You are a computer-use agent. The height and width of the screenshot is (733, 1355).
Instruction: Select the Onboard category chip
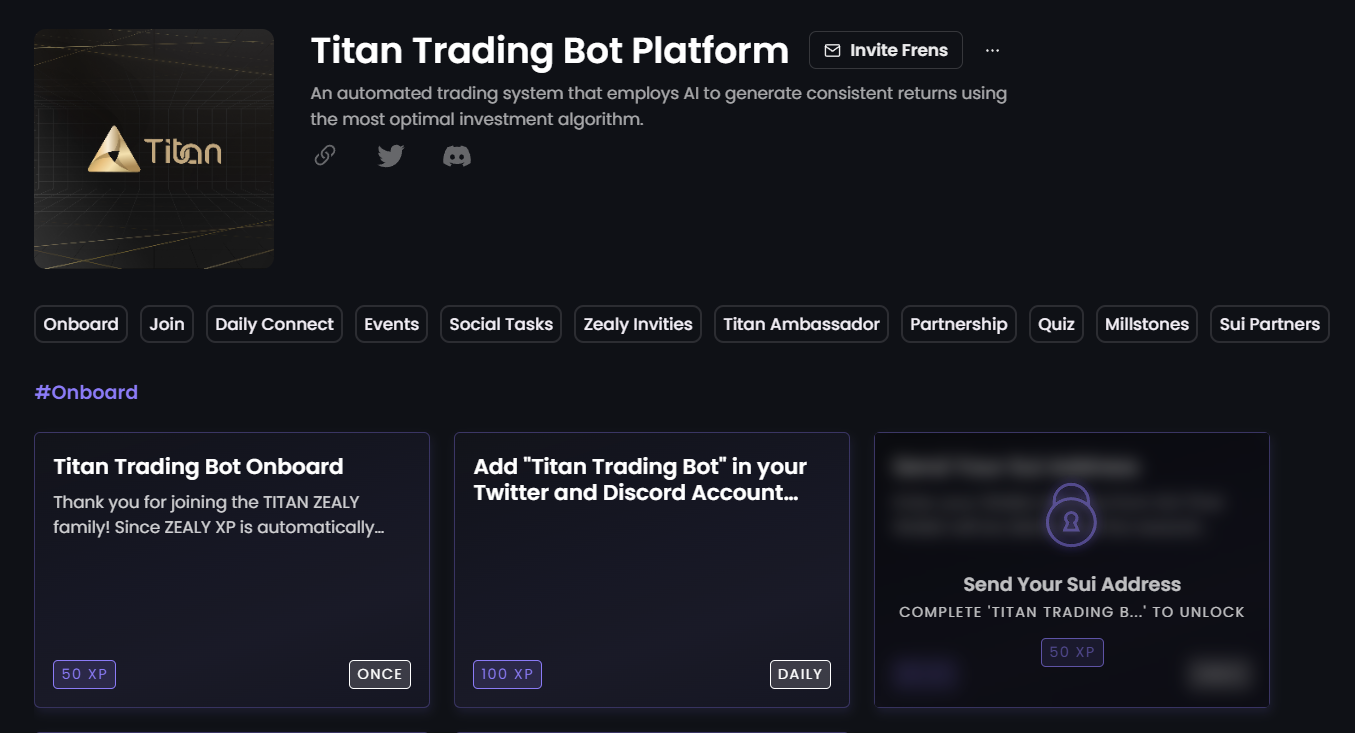pyautogui.click(x=80, y=323)
